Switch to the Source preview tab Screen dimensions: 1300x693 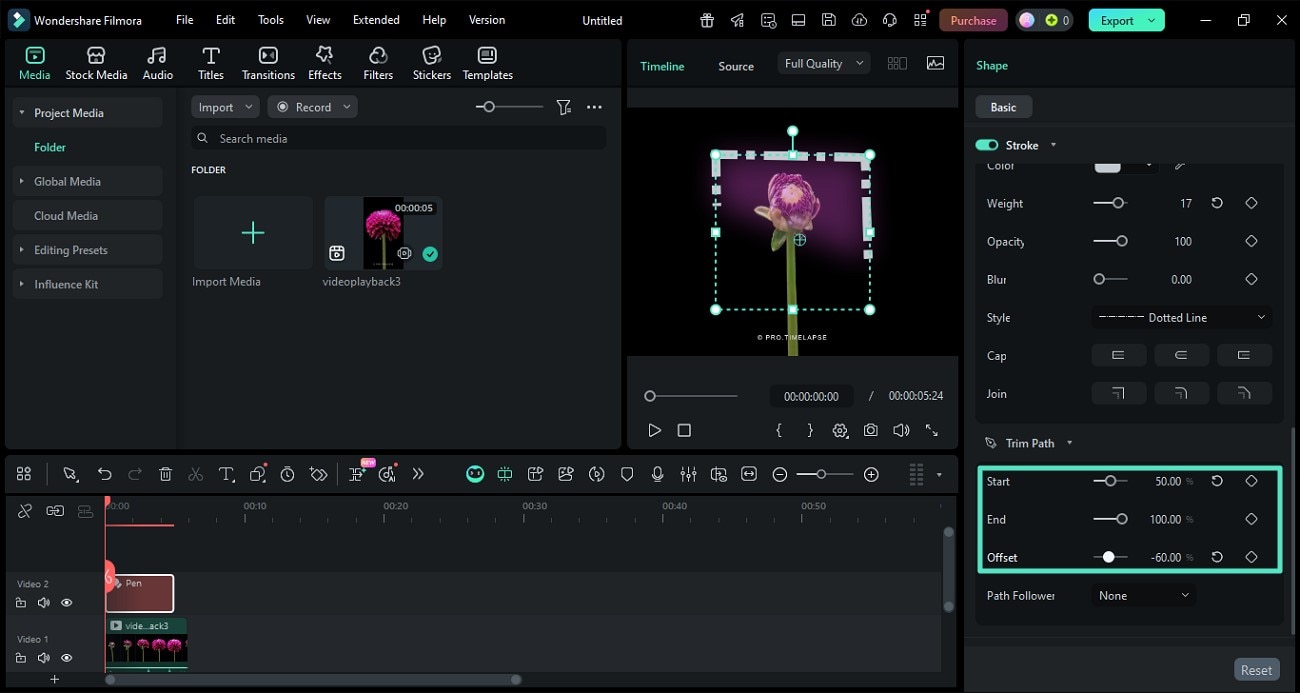coord(735,66)
